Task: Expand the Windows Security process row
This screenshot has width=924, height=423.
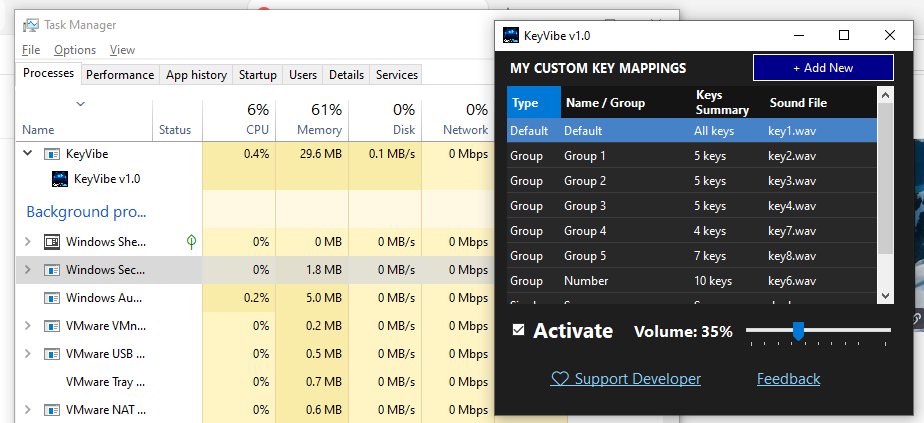Action: click(27, 270)
